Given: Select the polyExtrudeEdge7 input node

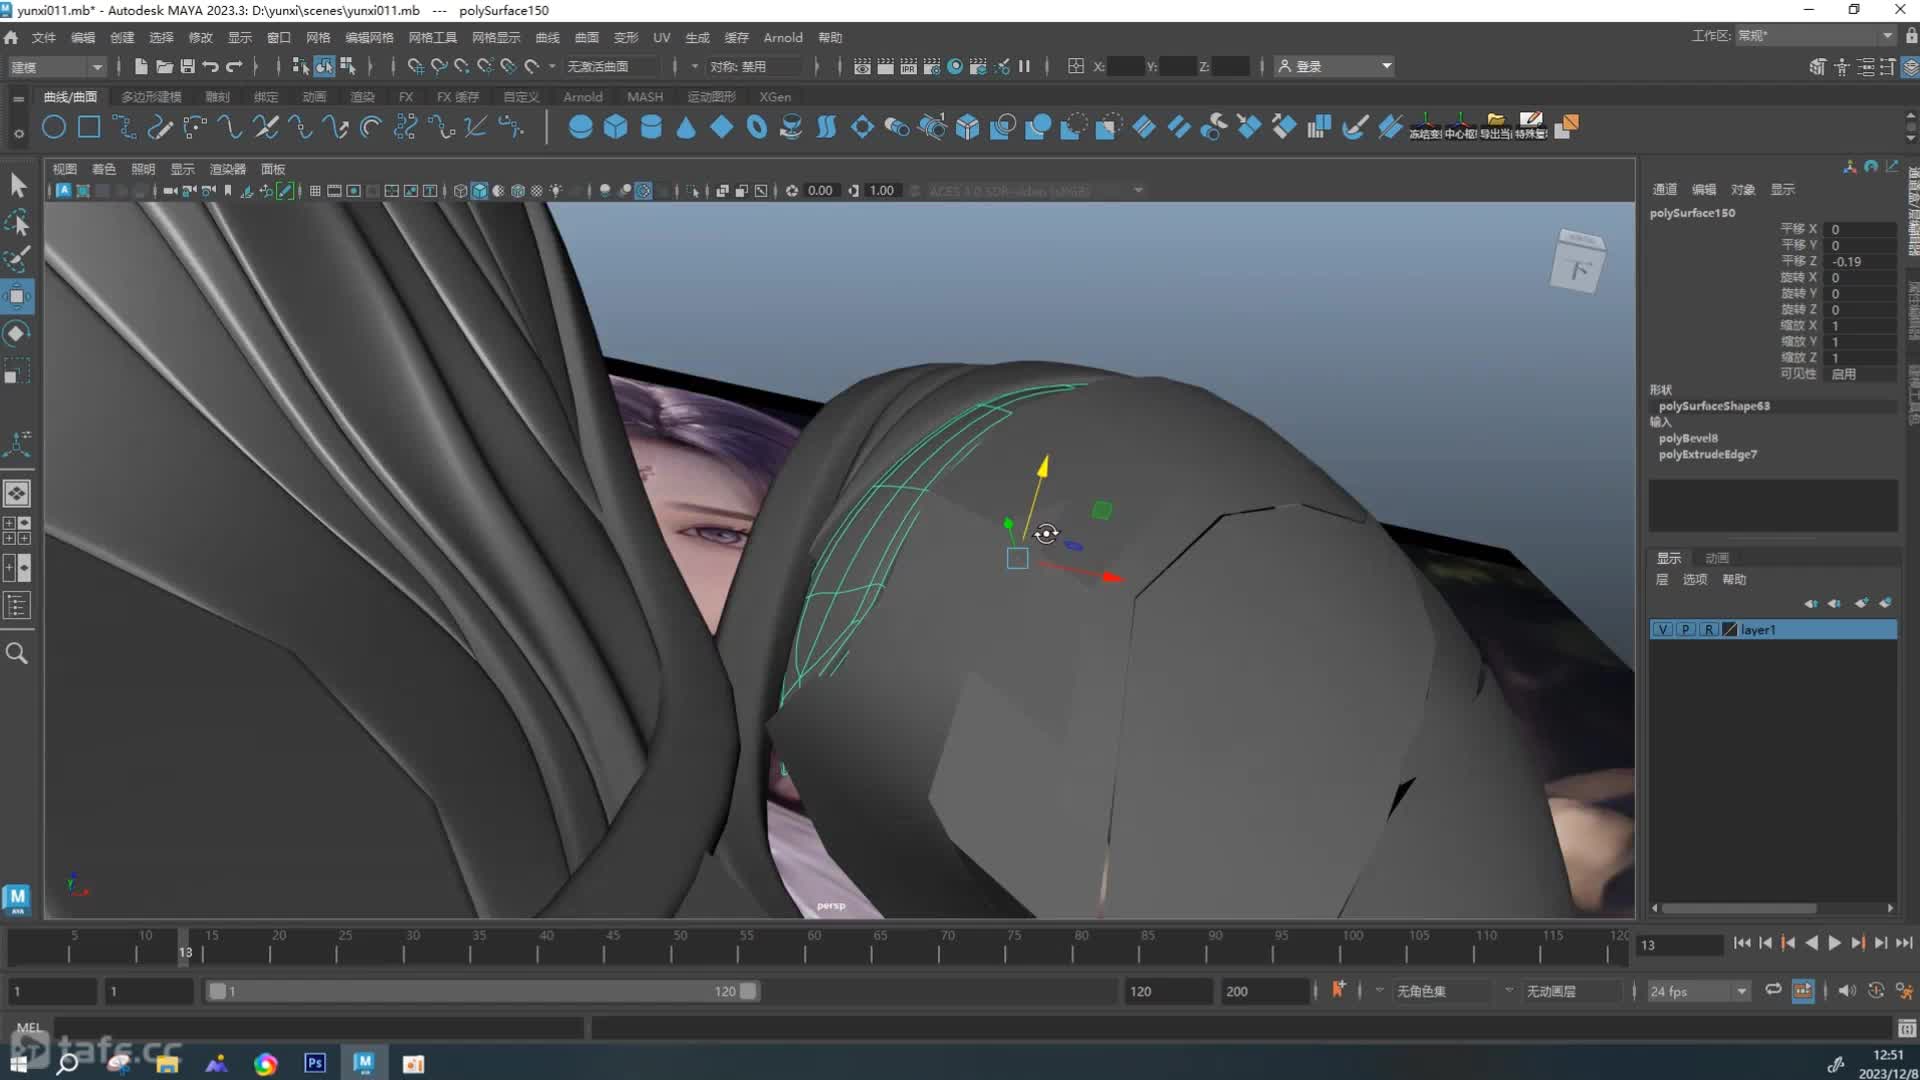Looking at the screenshot, I should tap(1707, 454).
